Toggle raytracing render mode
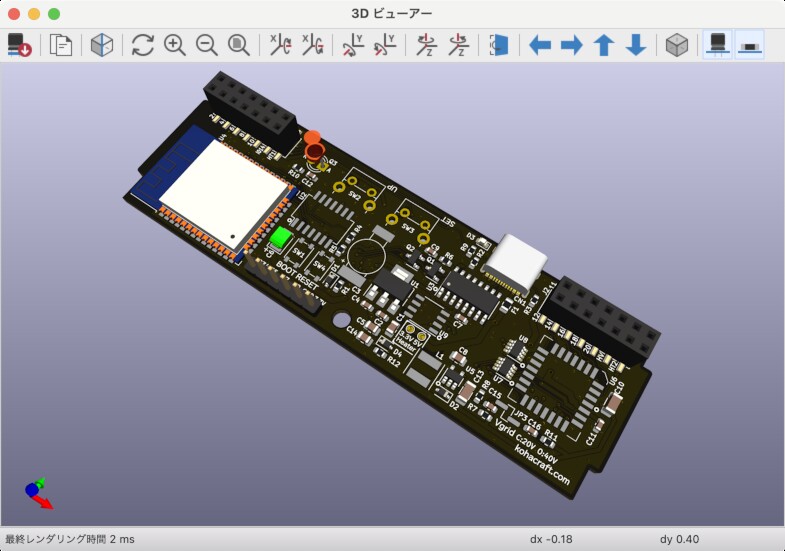This screenshot has width=785, height=551. [101, 45]
